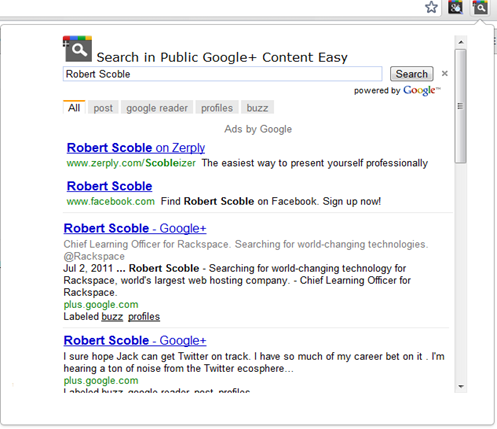Viewport: 497px width, 429px height.
Task: Switch to the google reader tab
Action: [x=157, y=108]
